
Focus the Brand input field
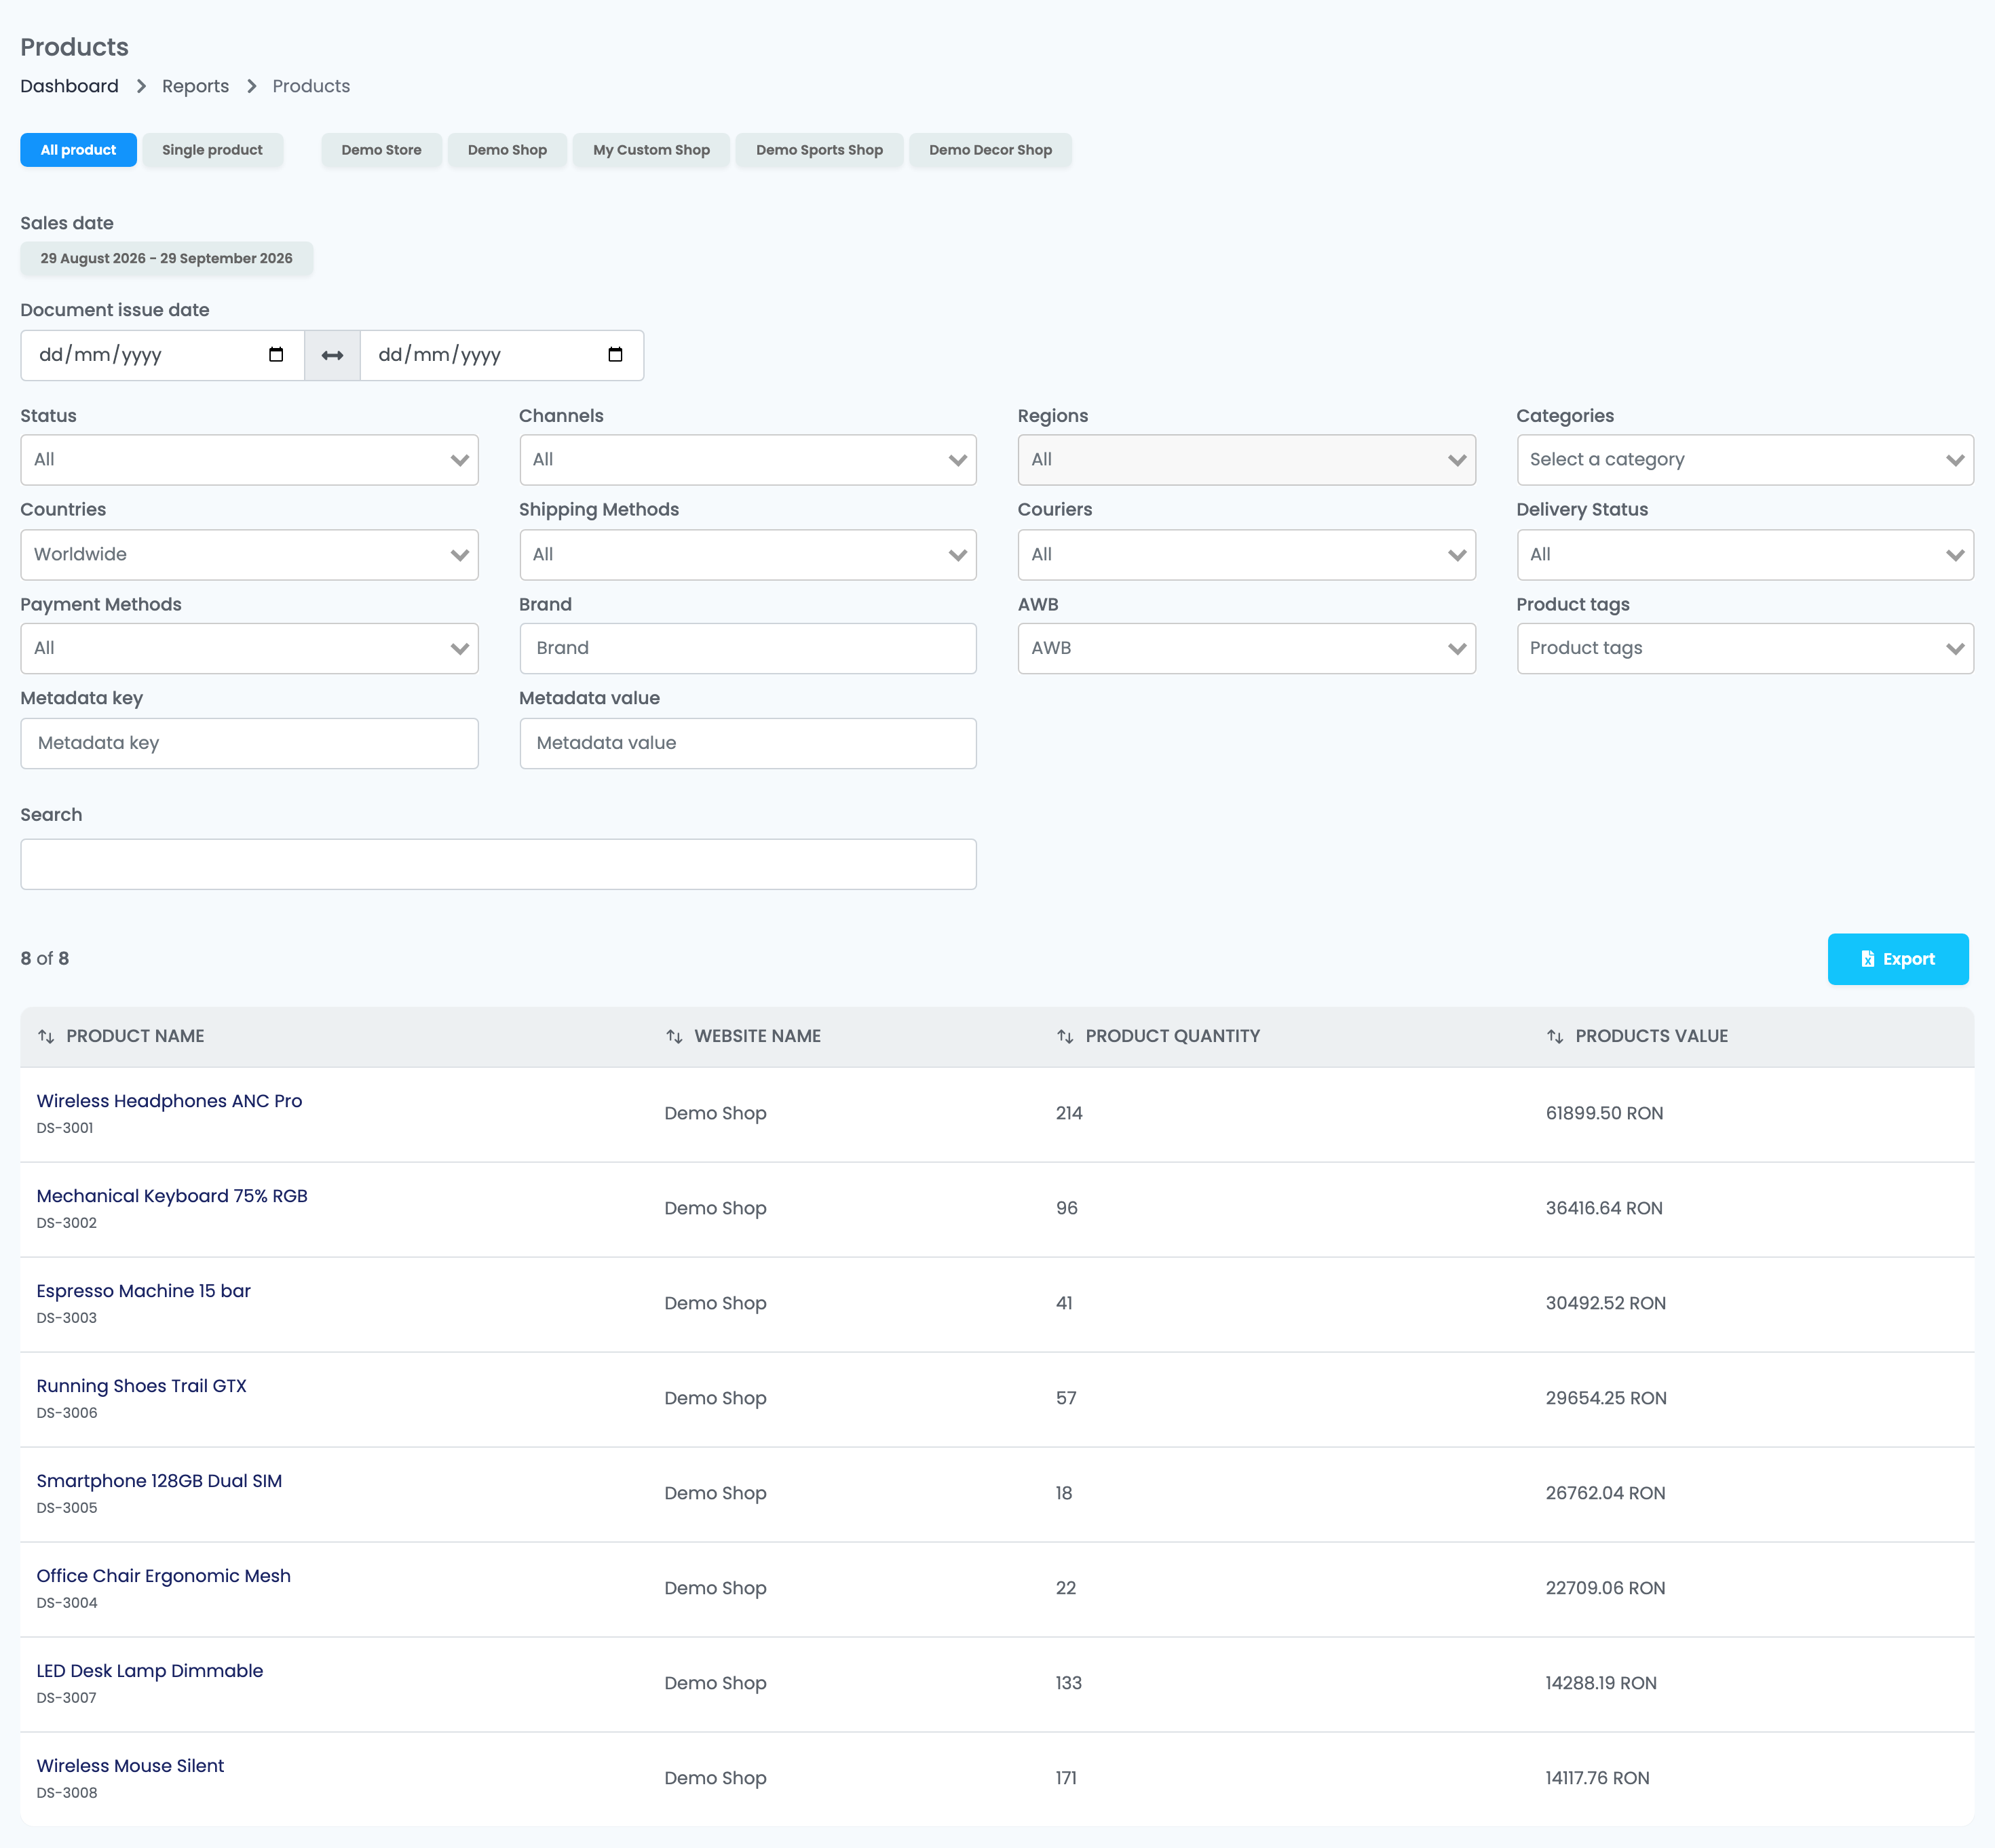tap(747, 649)
